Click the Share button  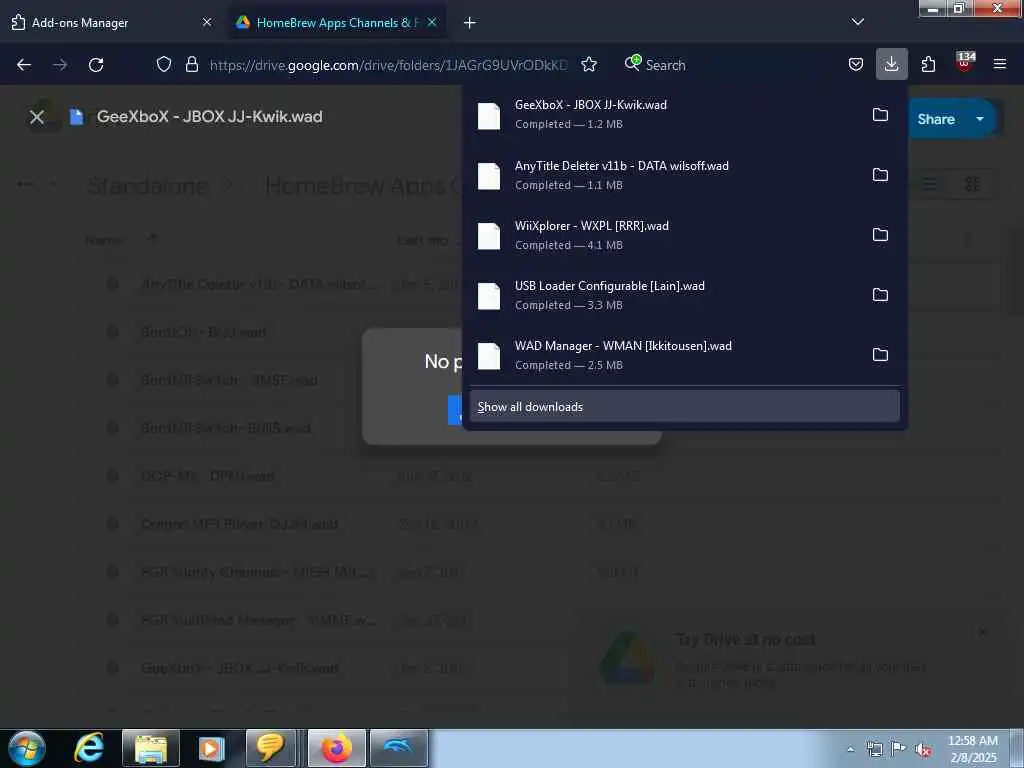(935, 119)
